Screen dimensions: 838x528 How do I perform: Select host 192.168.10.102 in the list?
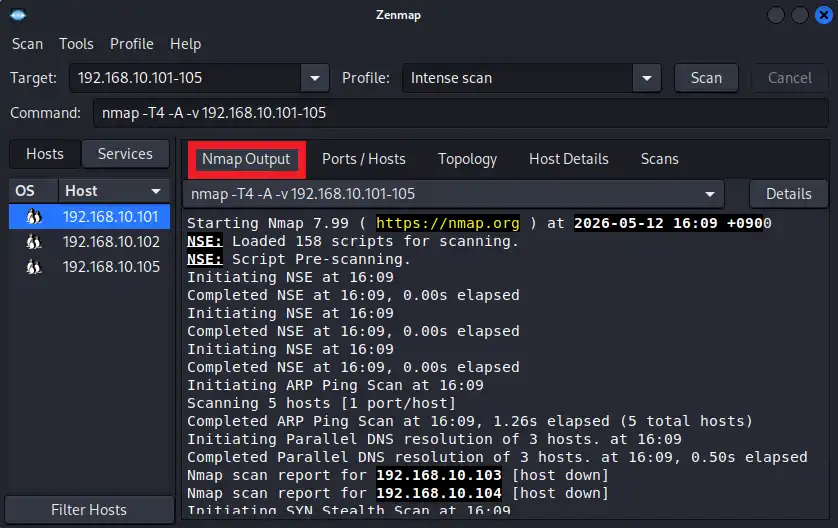tap(89, 242)
